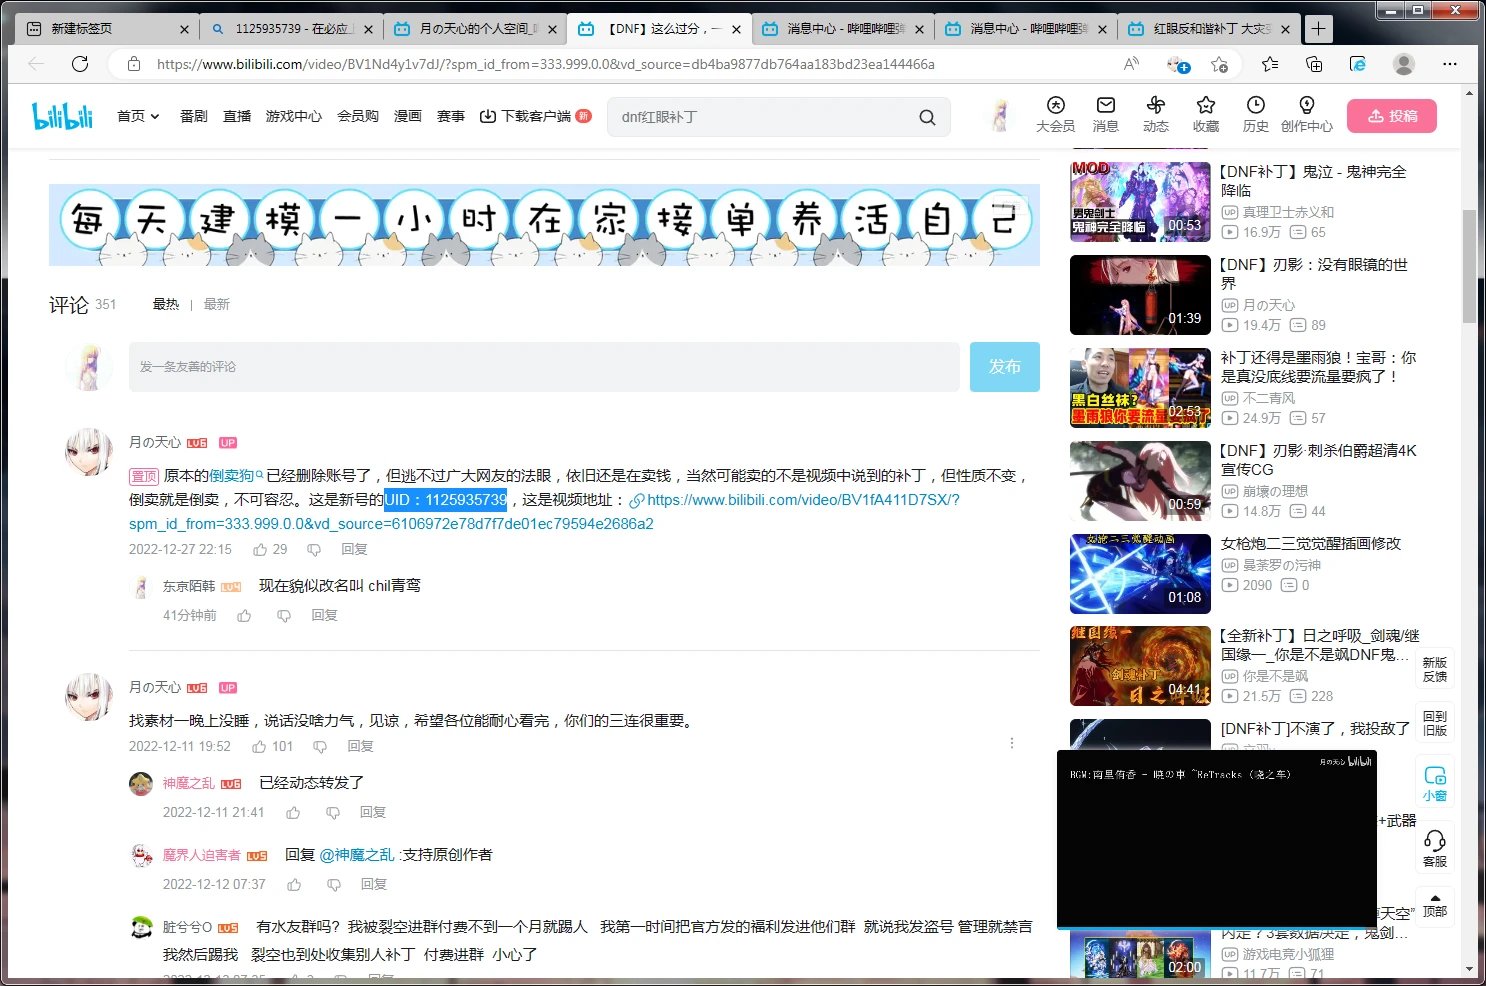Image resolution: width=1486 pixels, height=986 pixels.
Task: Dislike 魔界人迫害者's reply
Action: tap(334, 885)
